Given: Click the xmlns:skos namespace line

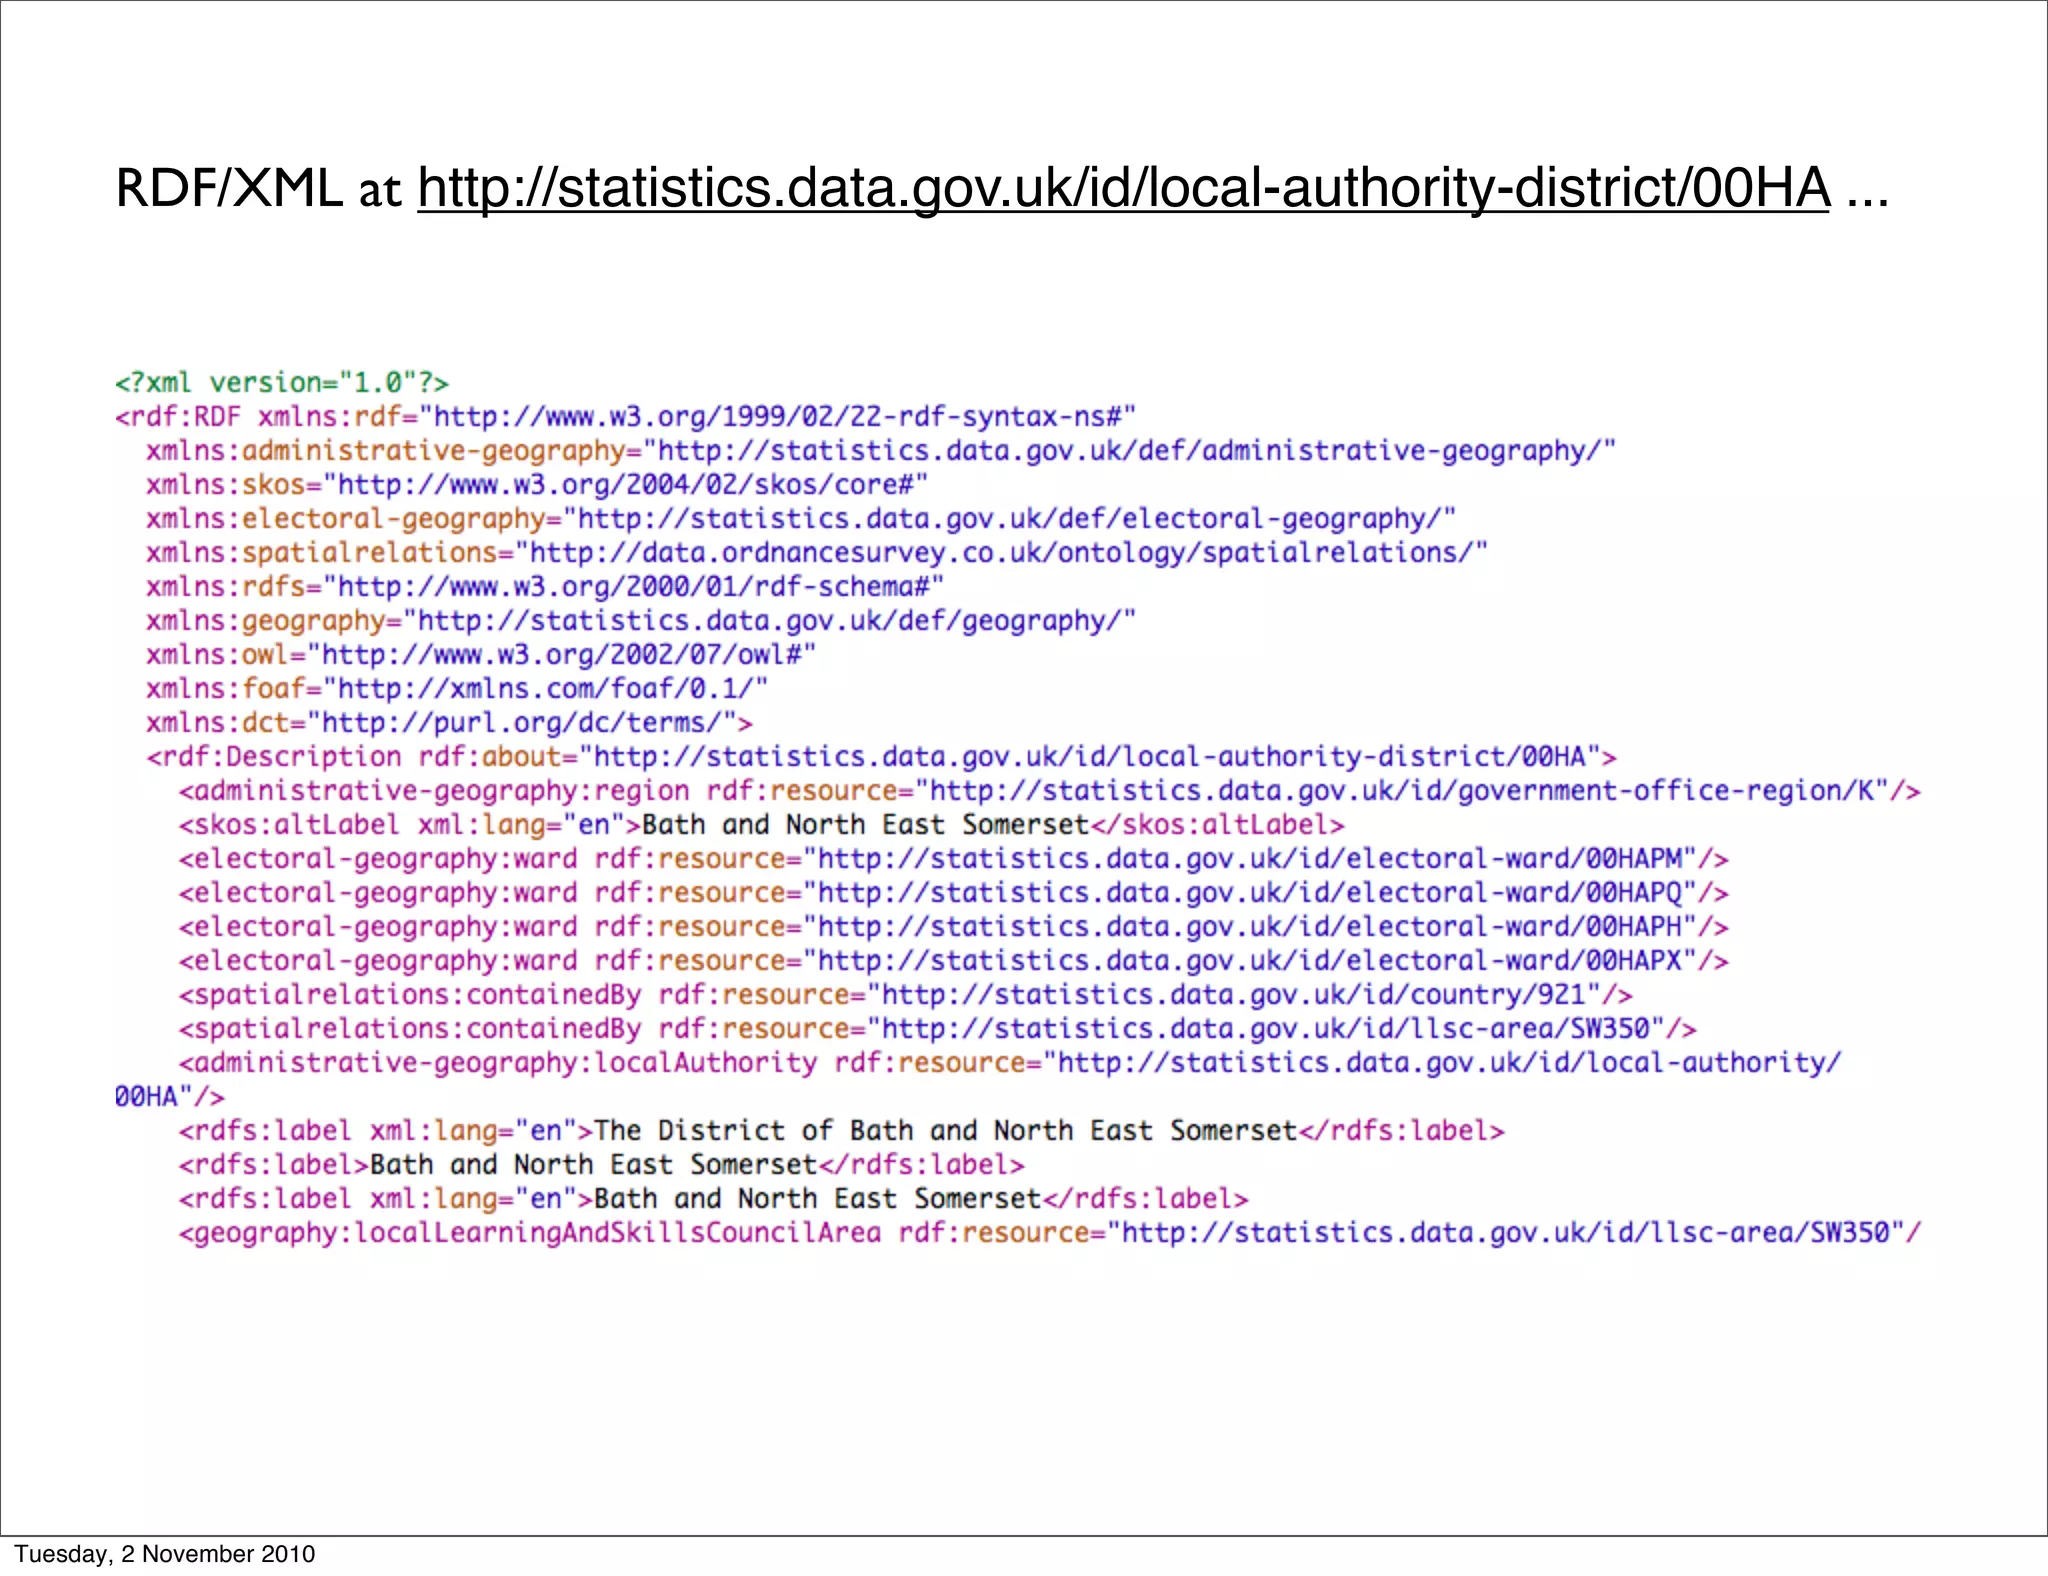Looking at the screenshot, I should (537, 485).
